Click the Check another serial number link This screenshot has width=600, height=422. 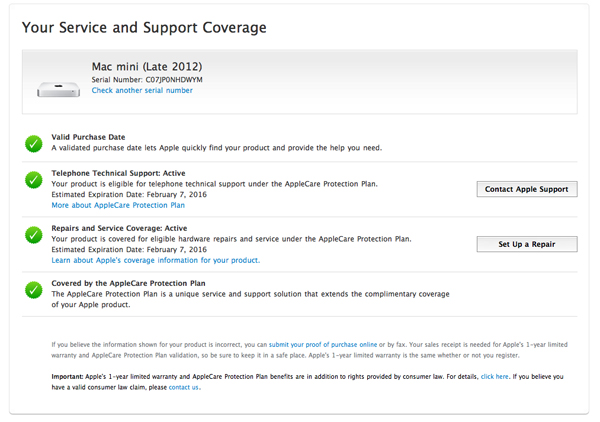tap(142, 90)
